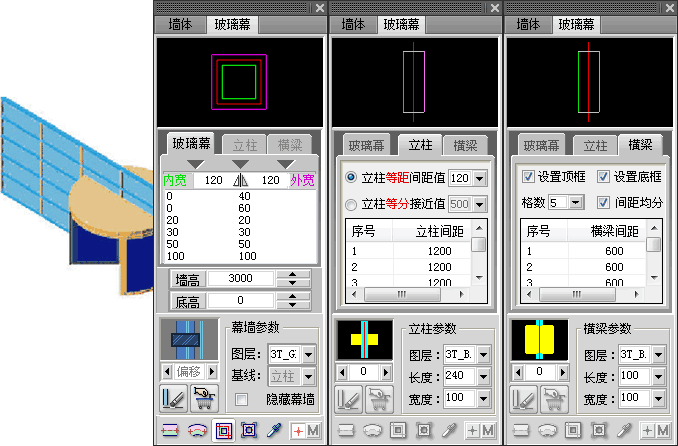Image resolution: width=678 pixels, height=446 pixels.
Task: Click the 偏移 button below curtain wall thumbnail
Action: (x=188, y=371)
